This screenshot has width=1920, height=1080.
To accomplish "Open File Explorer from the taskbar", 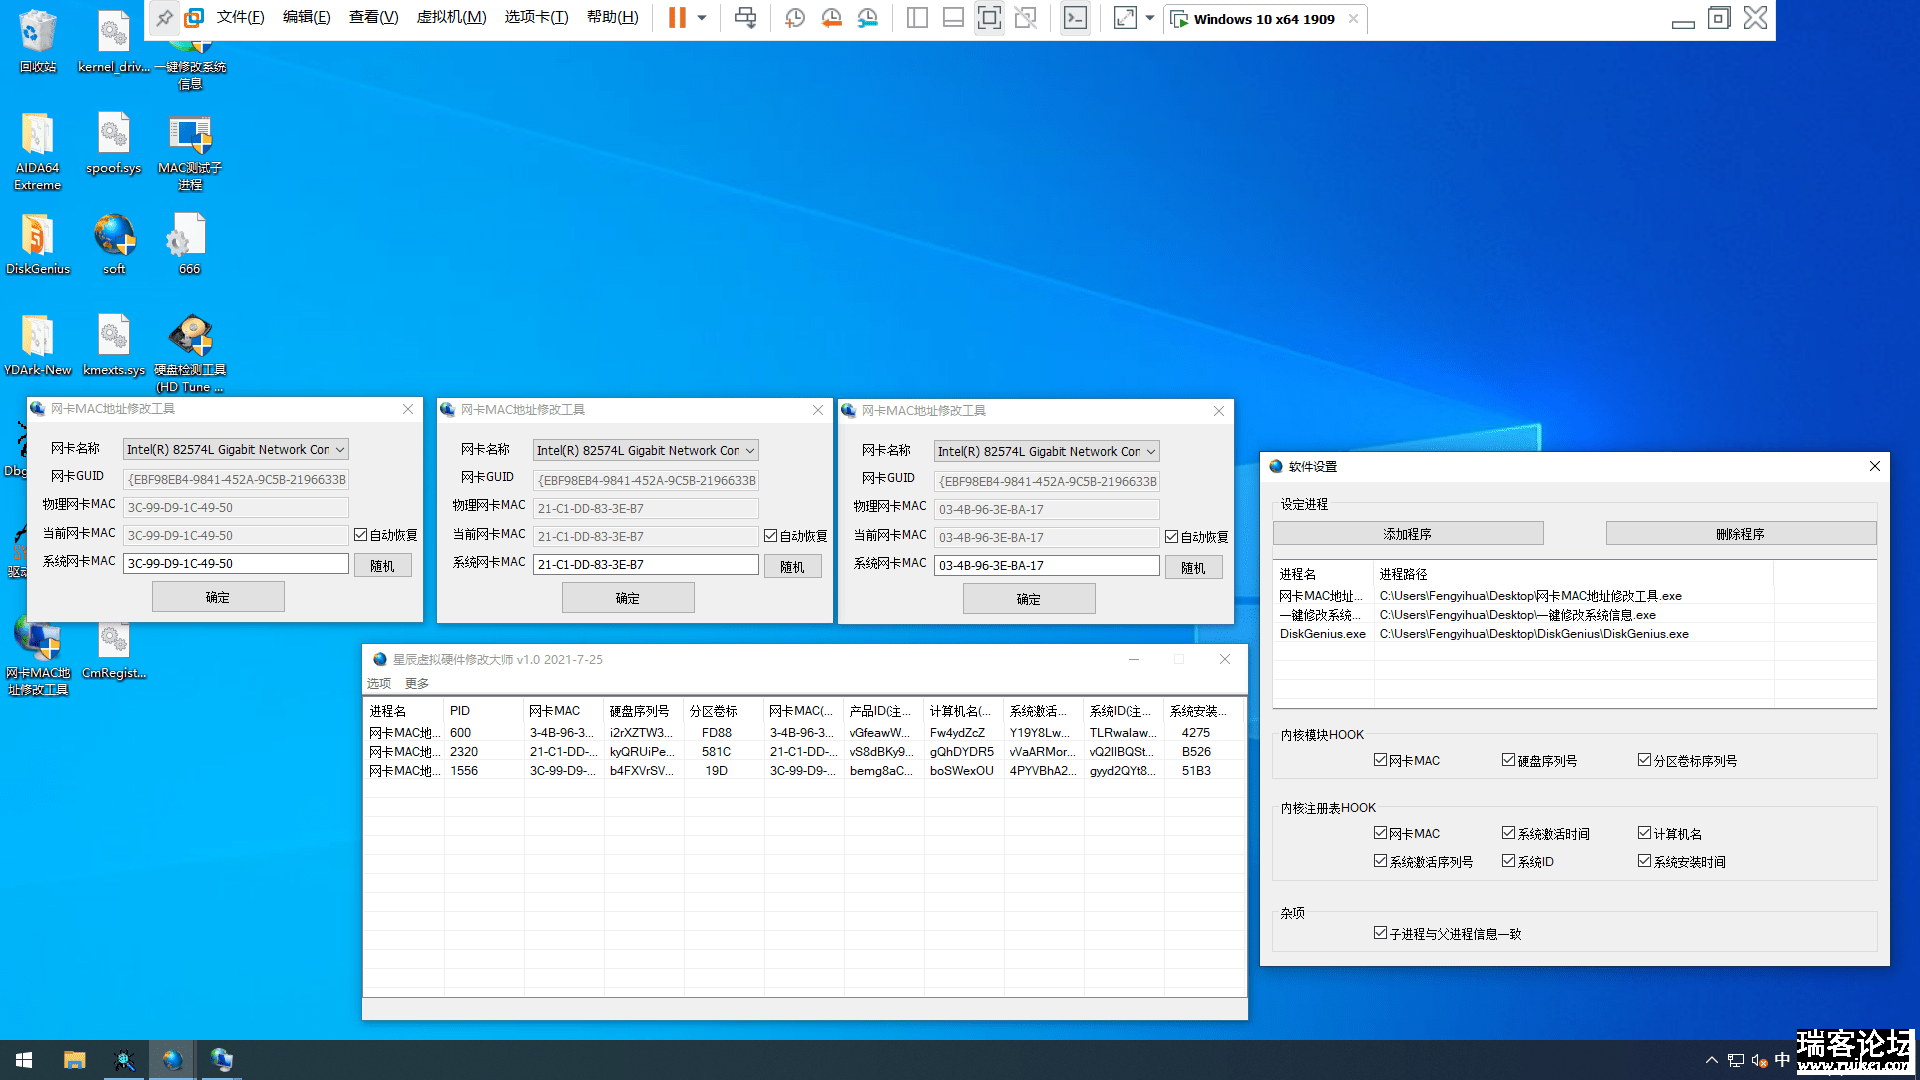I will [74, 1060].
